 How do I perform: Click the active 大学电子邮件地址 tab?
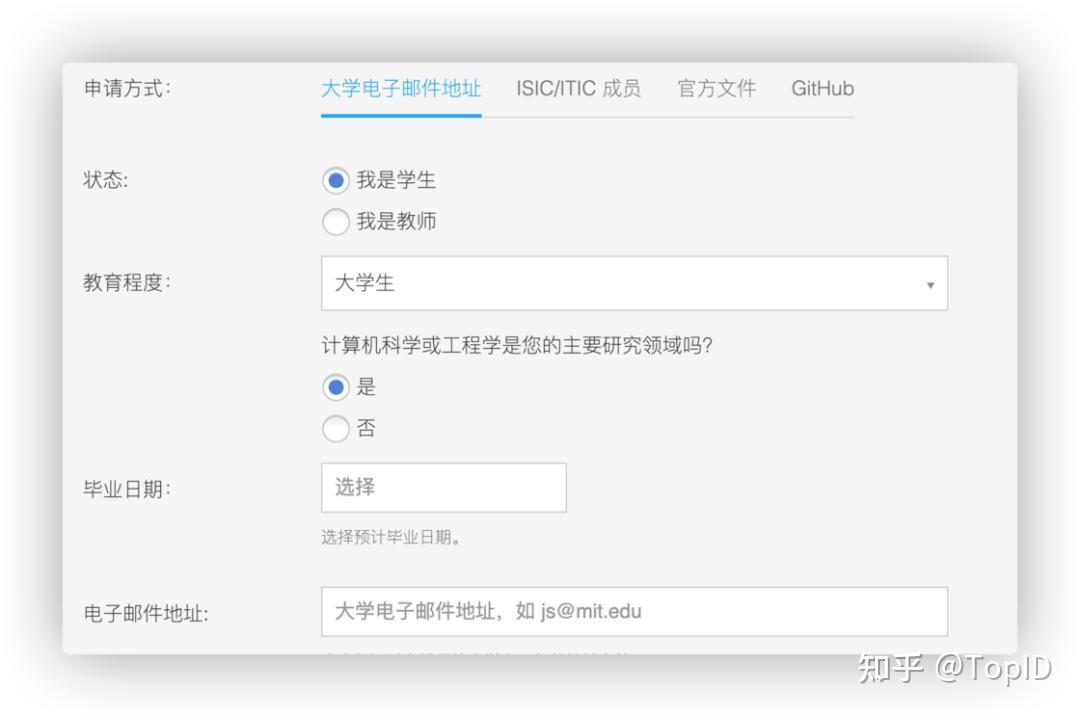tap(400, 89)
